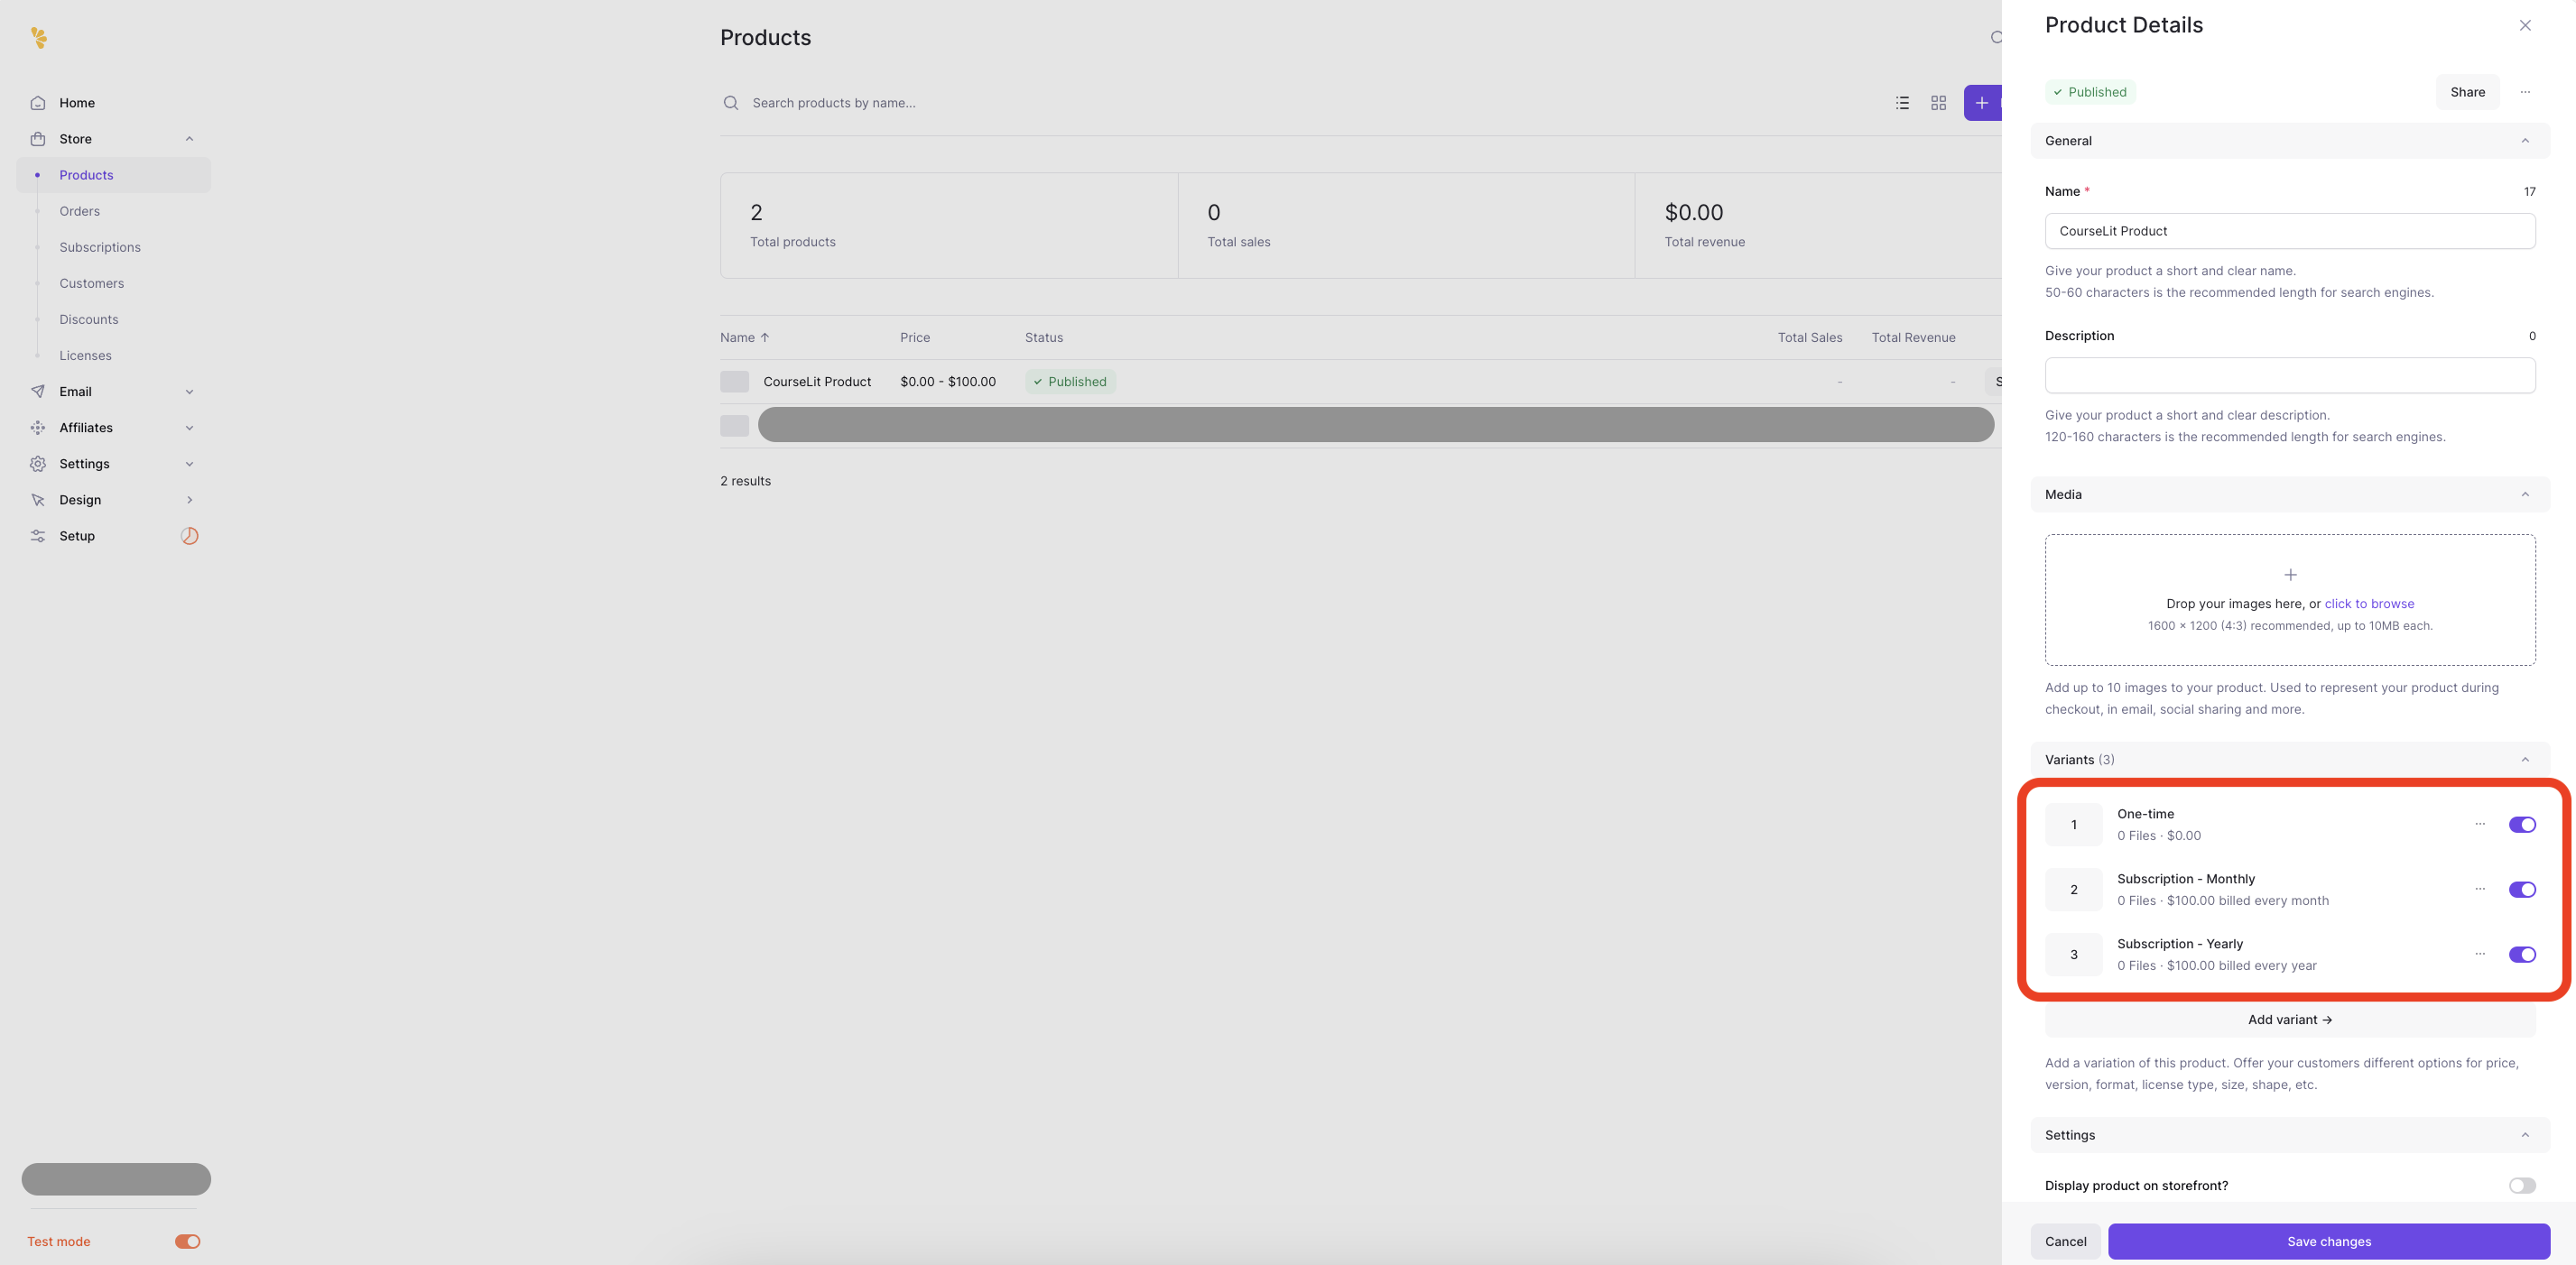
Task: Switch to list view icon
Action: pos(1902,103)
